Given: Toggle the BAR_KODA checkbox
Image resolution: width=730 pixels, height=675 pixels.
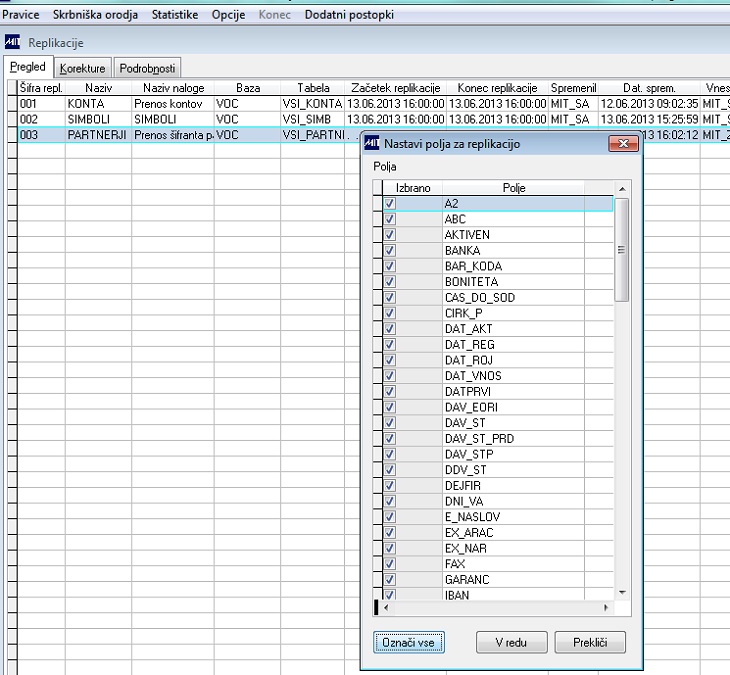Looking at the screenshot, I should click(x=390, y=266).
